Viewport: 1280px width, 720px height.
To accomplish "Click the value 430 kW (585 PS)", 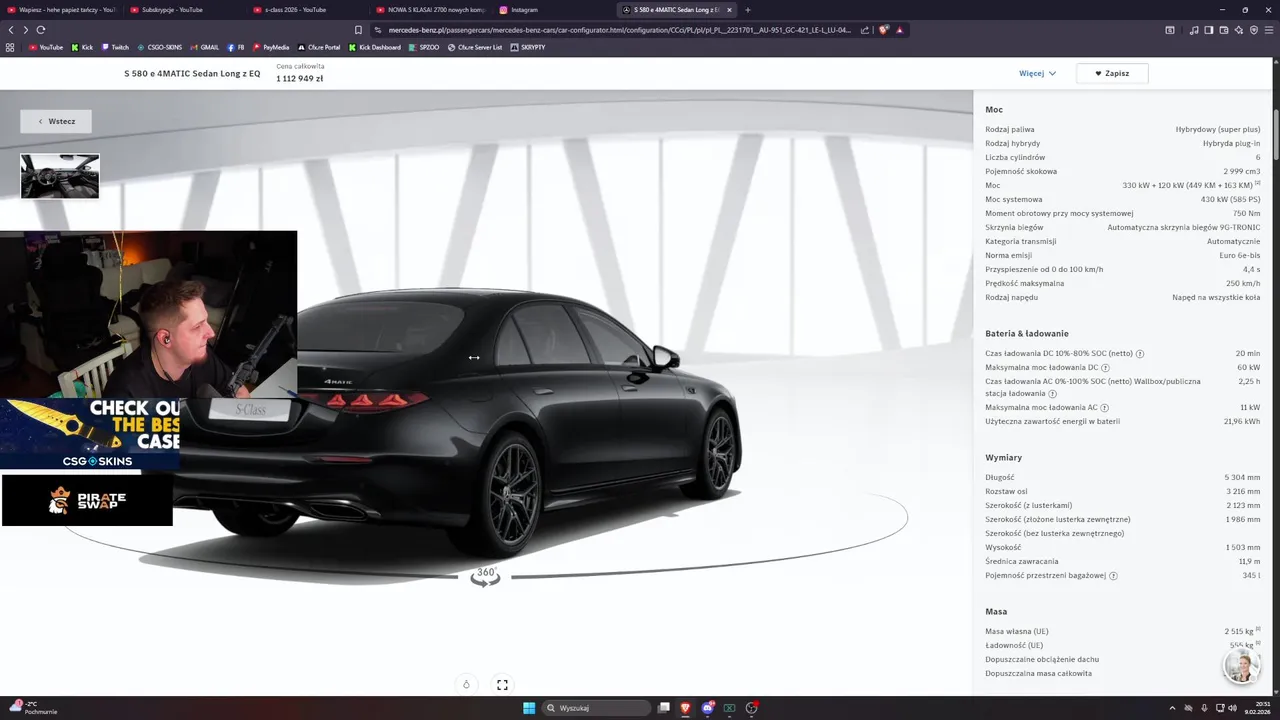I will tap(1230, 199).
